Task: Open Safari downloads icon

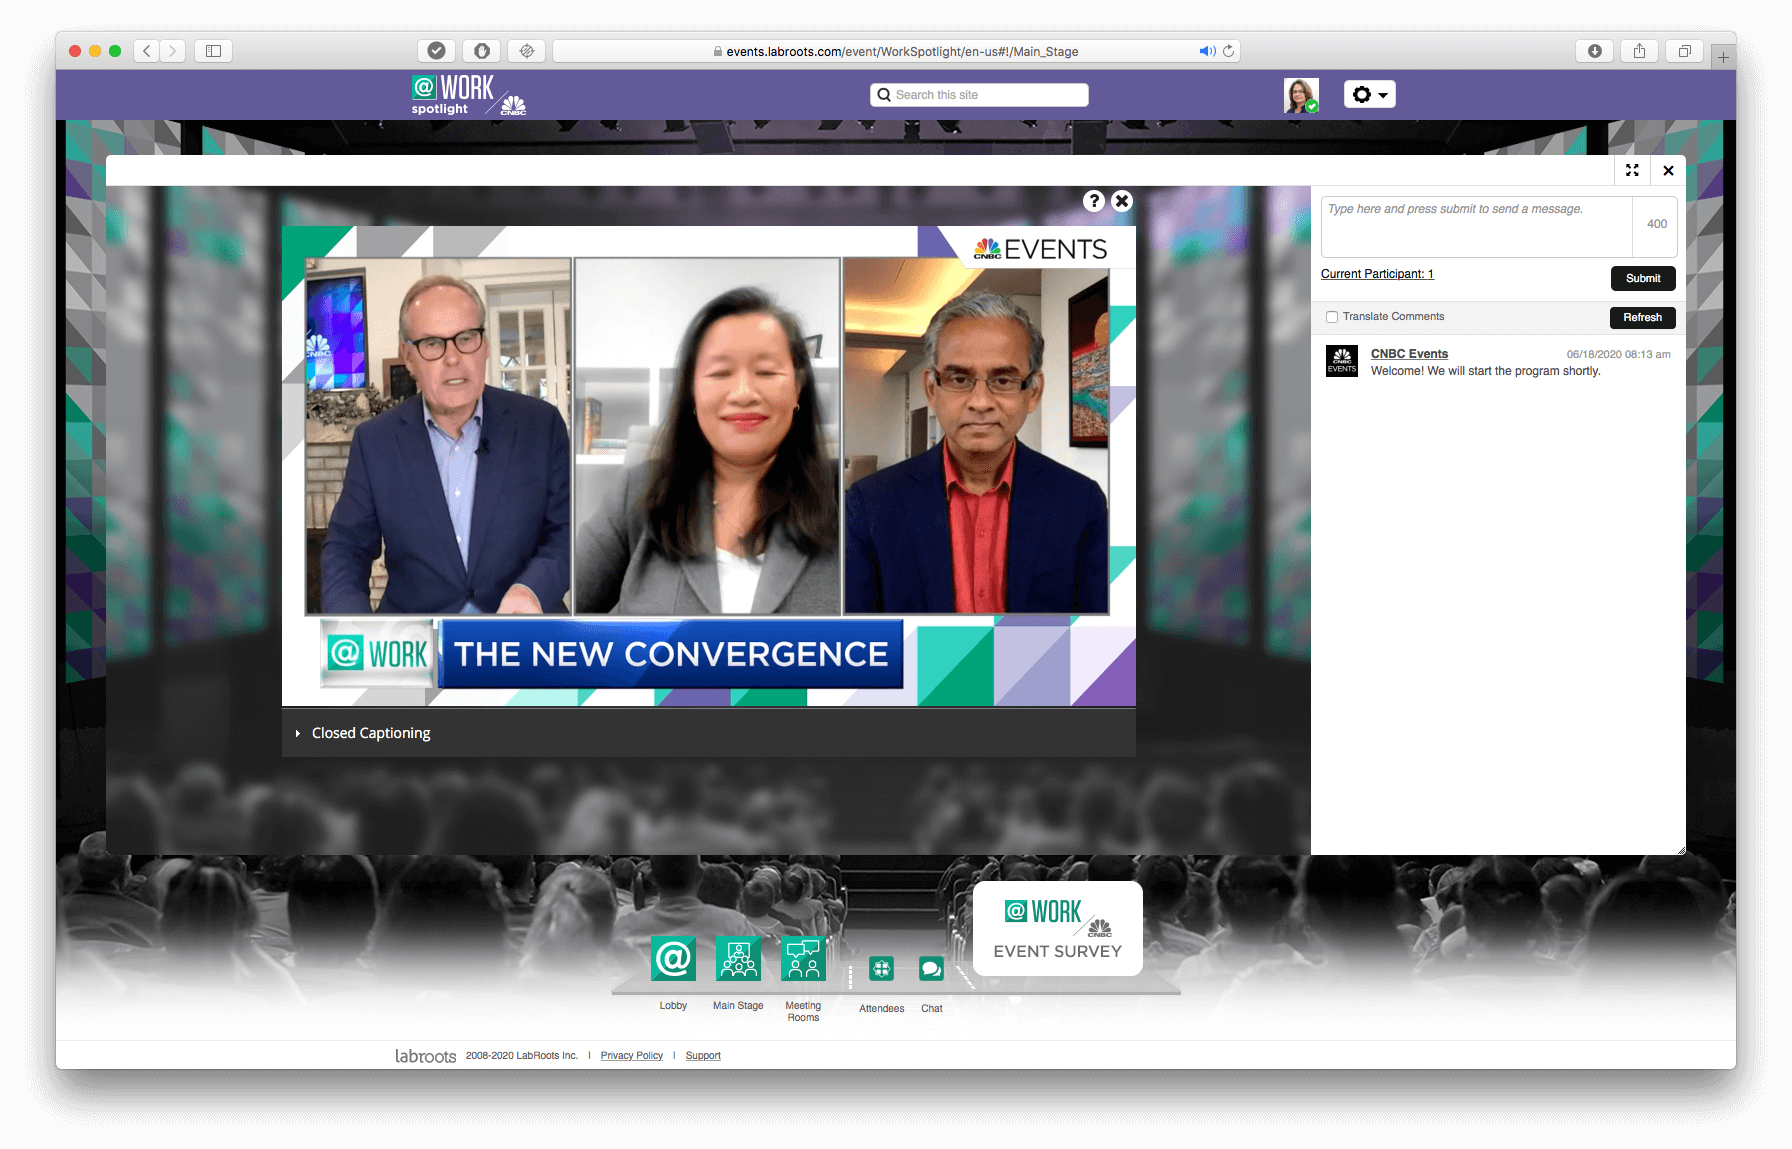Action: pyautogui.click(x=1595, y=51)
